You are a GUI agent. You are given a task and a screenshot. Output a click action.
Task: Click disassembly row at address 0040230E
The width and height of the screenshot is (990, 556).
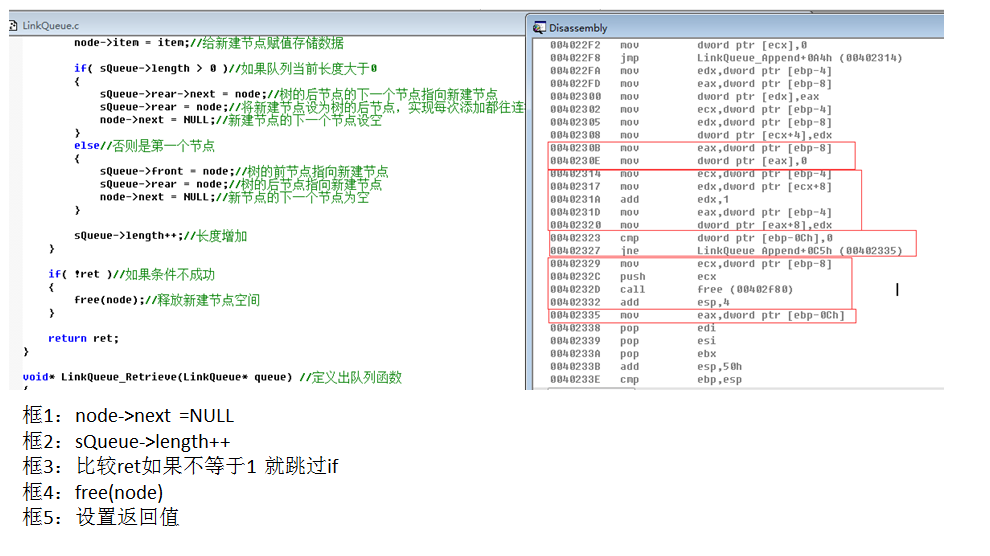pos(678,161)
